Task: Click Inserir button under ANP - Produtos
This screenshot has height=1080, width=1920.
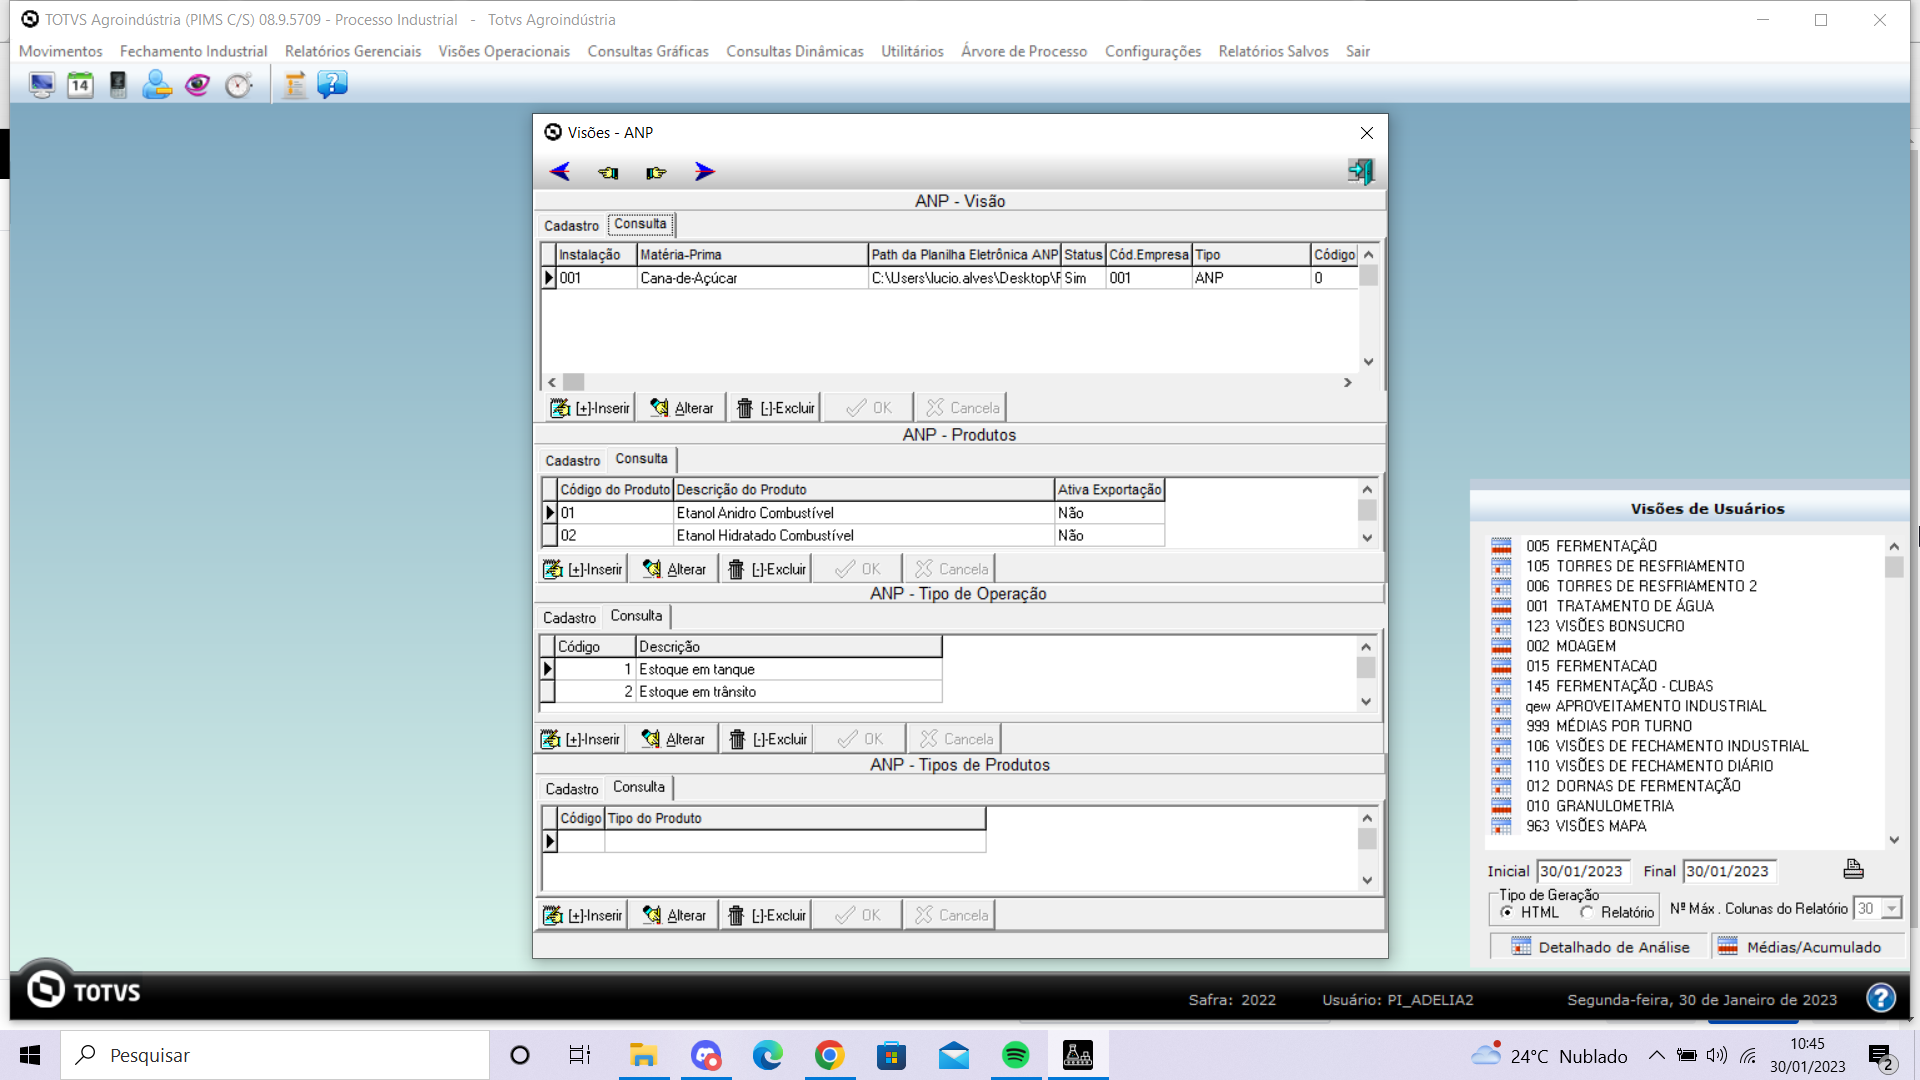Action: tap(584, 569)
